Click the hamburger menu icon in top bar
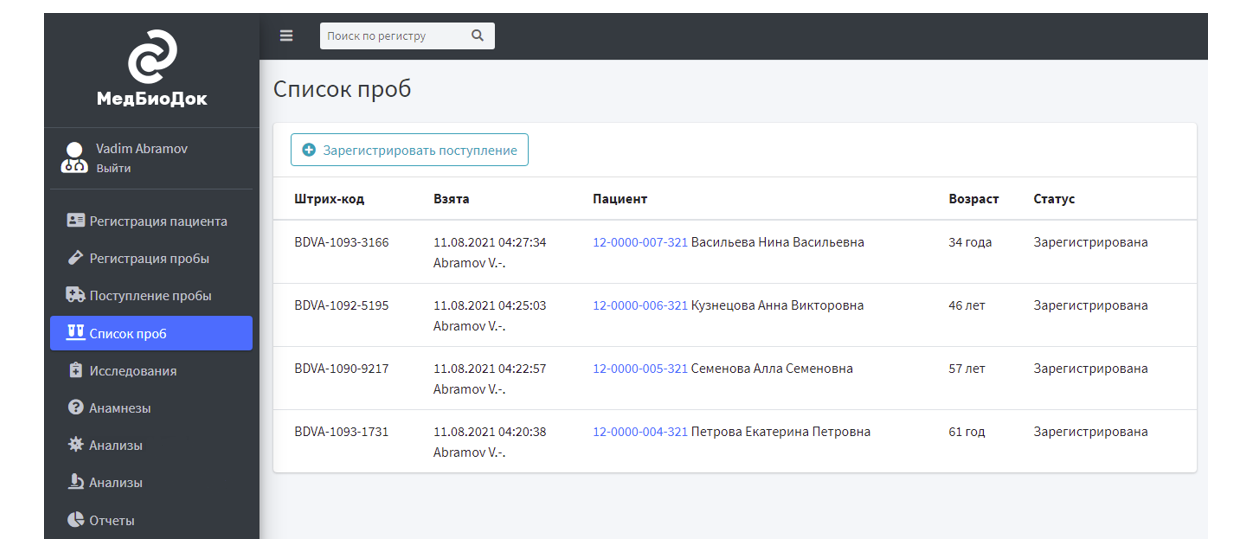This screenshot has width=1235, height=558. 286,36
